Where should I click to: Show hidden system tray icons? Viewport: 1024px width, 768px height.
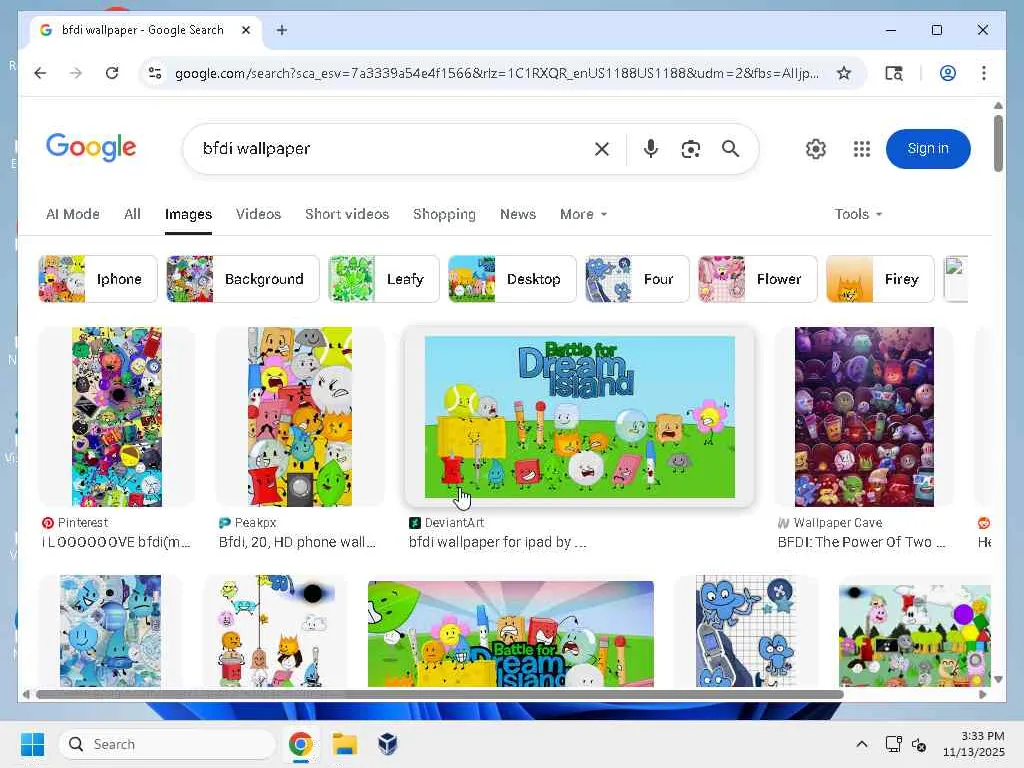[861, 744]
